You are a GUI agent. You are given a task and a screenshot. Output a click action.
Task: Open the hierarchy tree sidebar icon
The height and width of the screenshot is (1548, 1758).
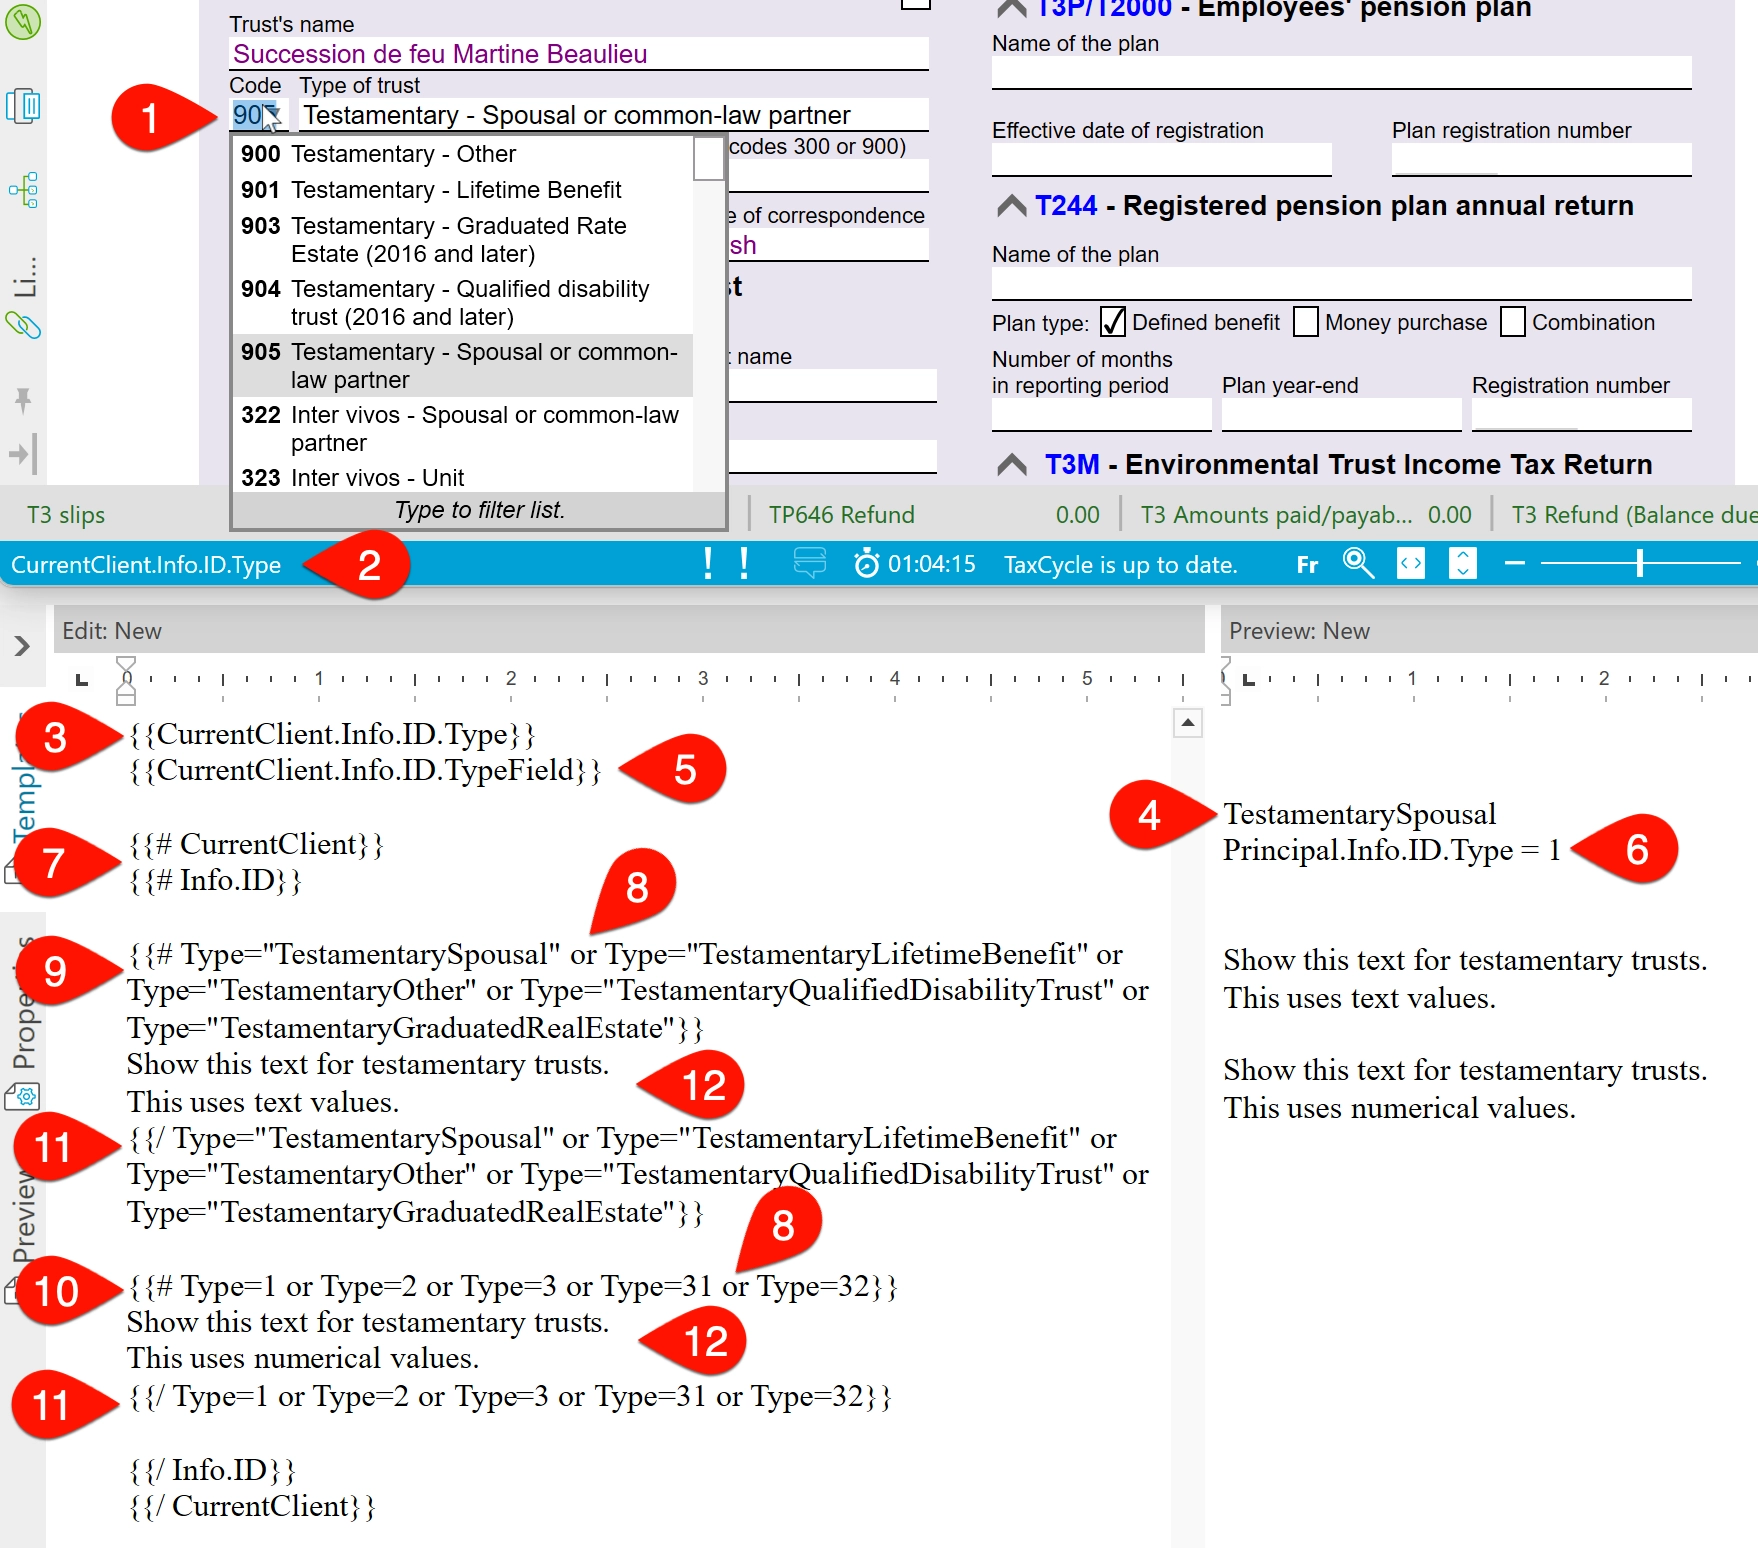23,190
